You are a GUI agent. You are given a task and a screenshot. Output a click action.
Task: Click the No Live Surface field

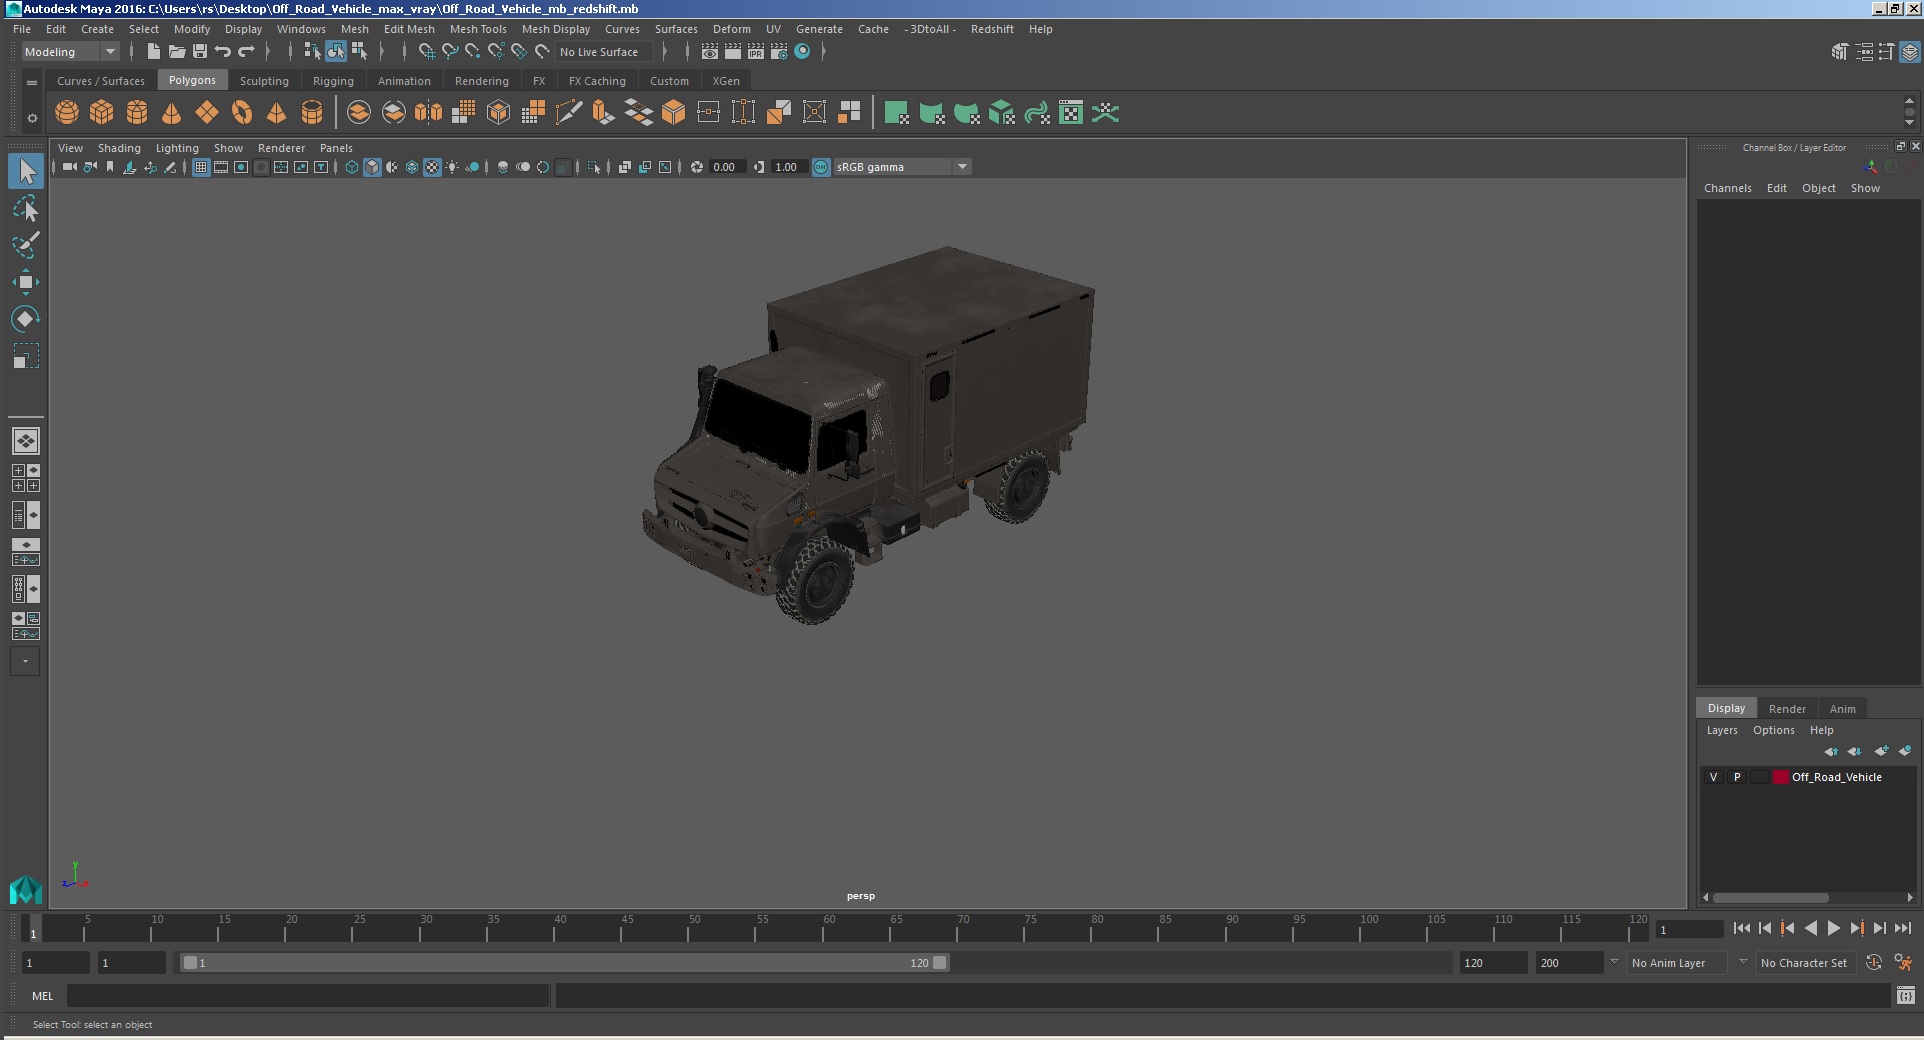tap(604, 52)
